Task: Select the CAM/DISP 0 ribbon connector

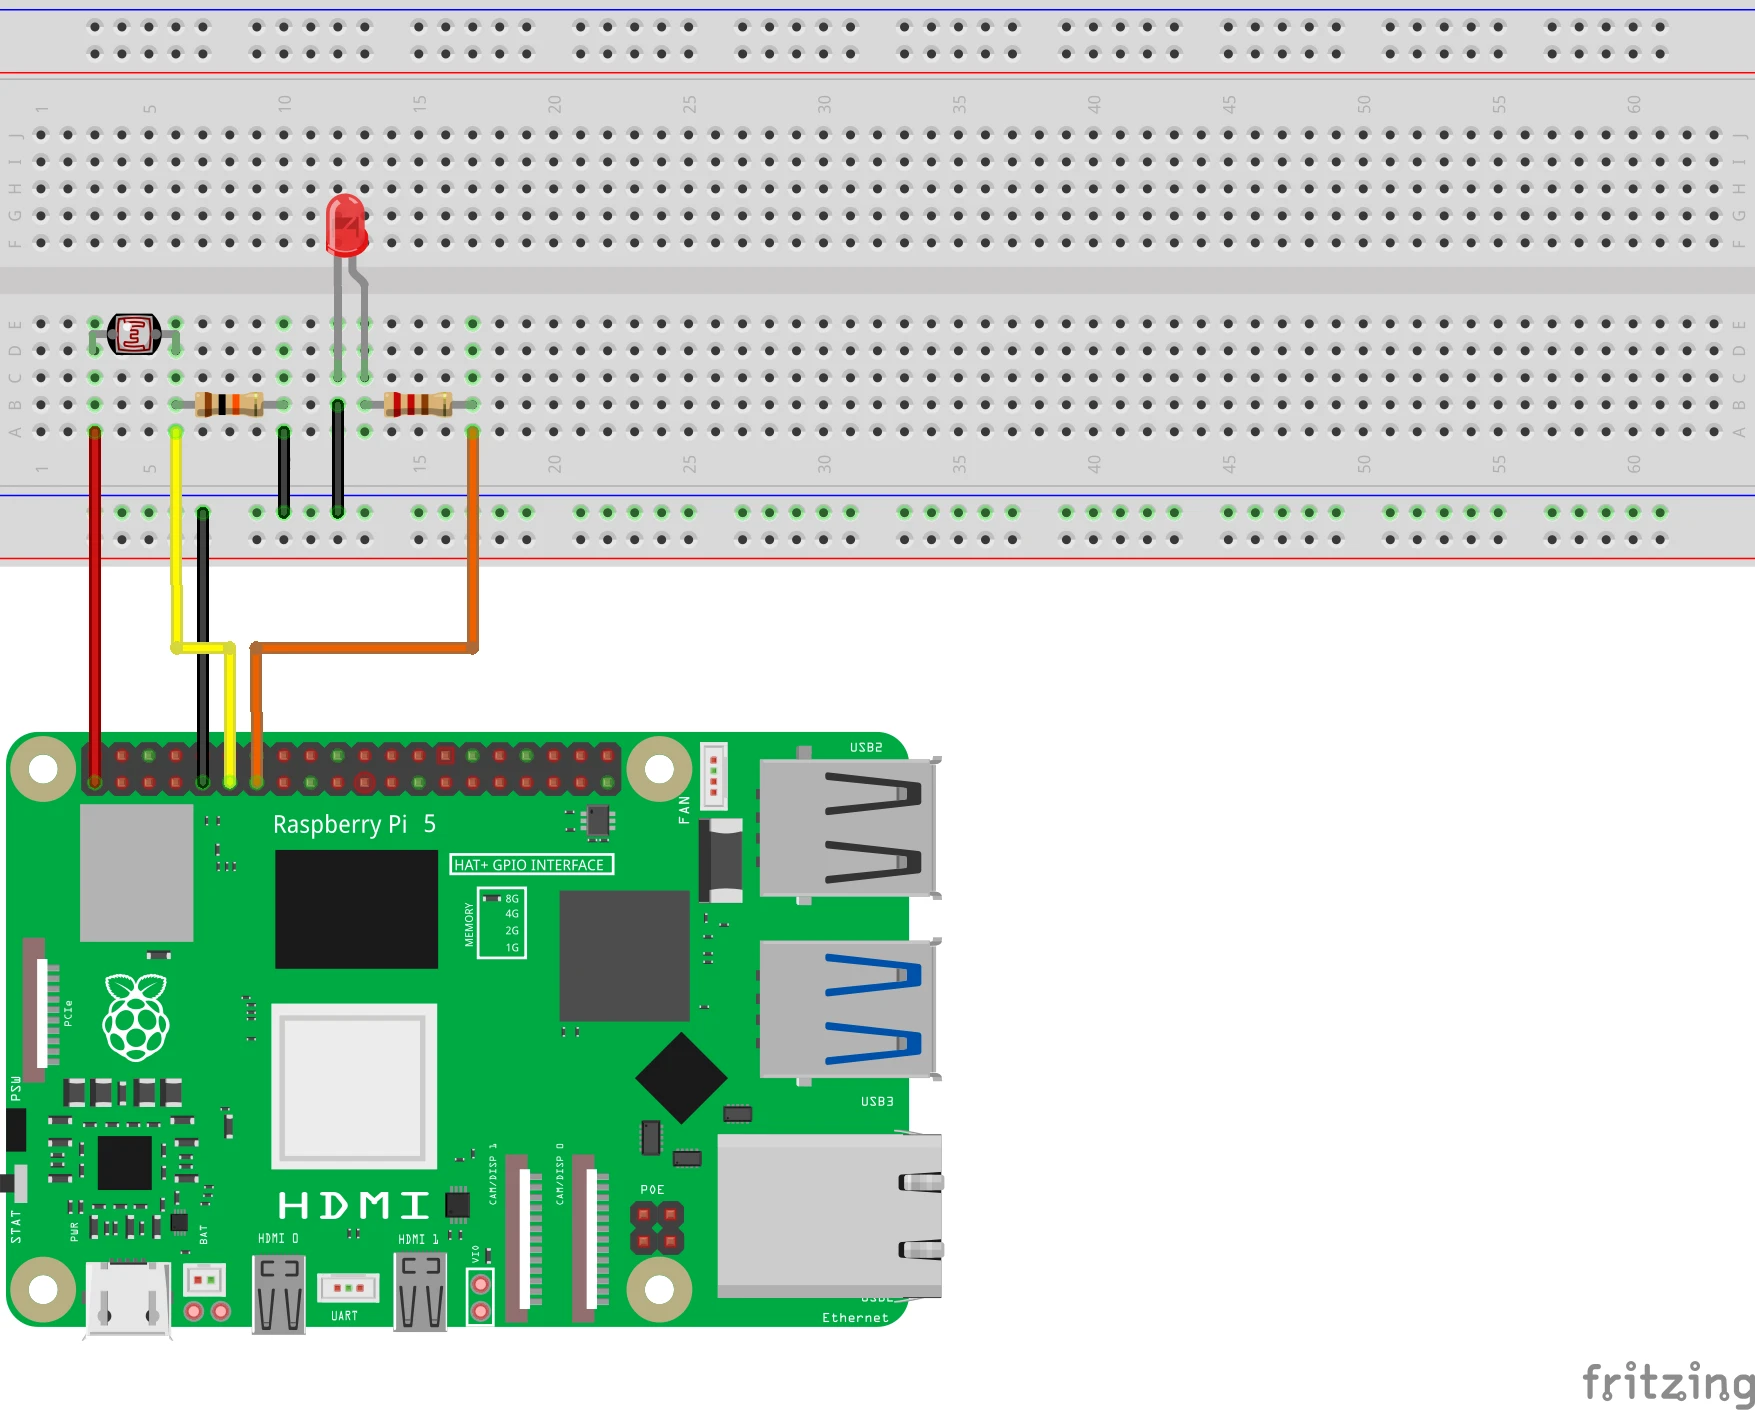Action: point(590,1238)
